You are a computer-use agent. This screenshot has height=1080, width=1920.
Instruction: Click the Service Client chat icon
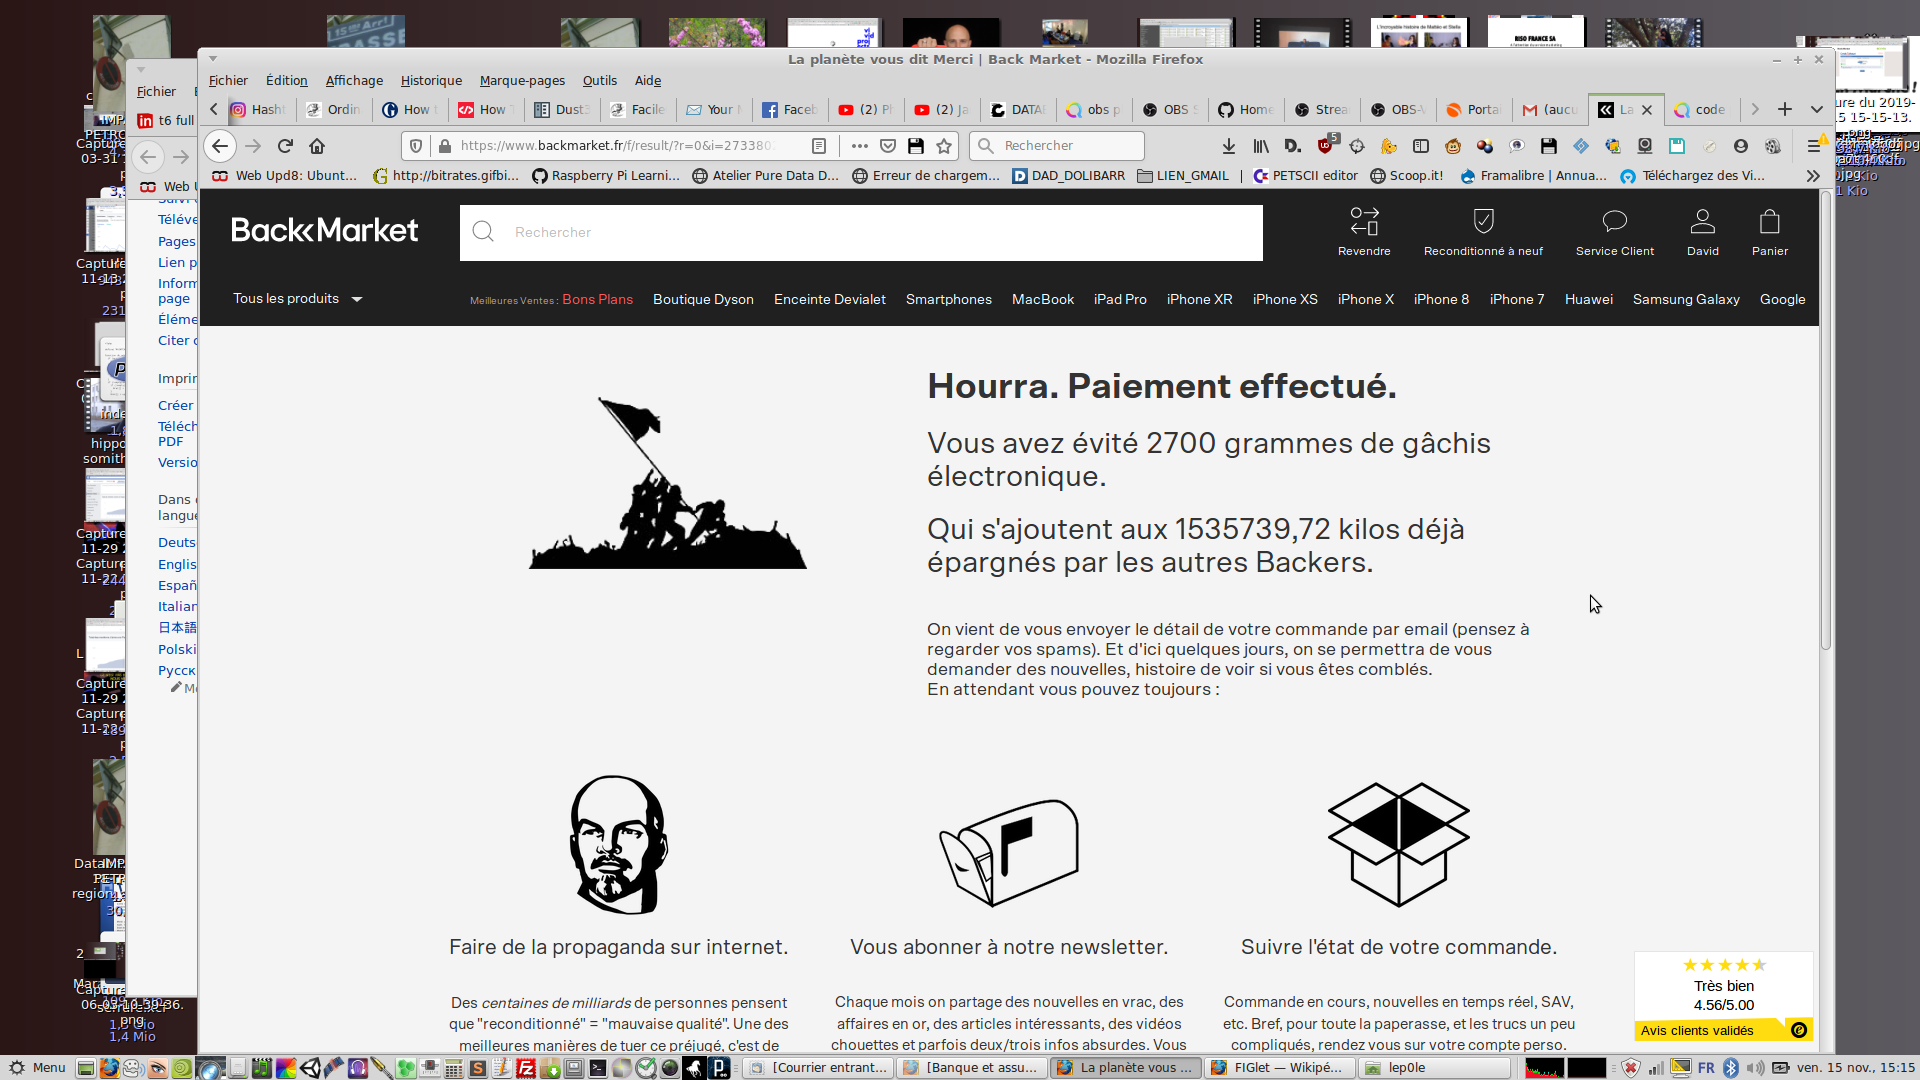1614,221
